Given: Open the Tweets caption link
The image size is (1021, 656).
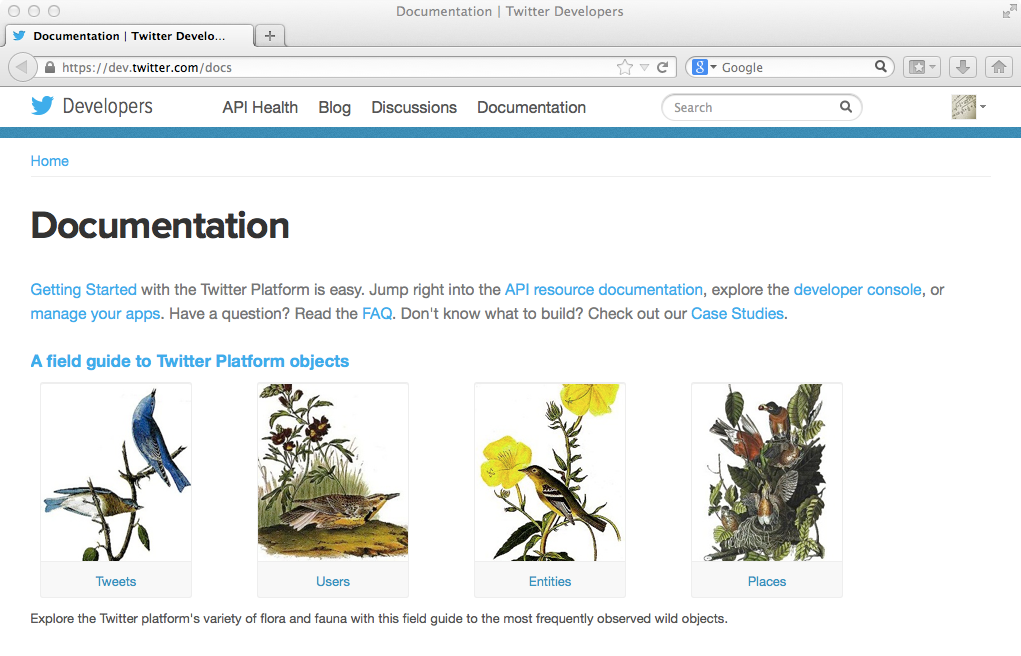Looking at the screenshot, I should pos(116,582).
